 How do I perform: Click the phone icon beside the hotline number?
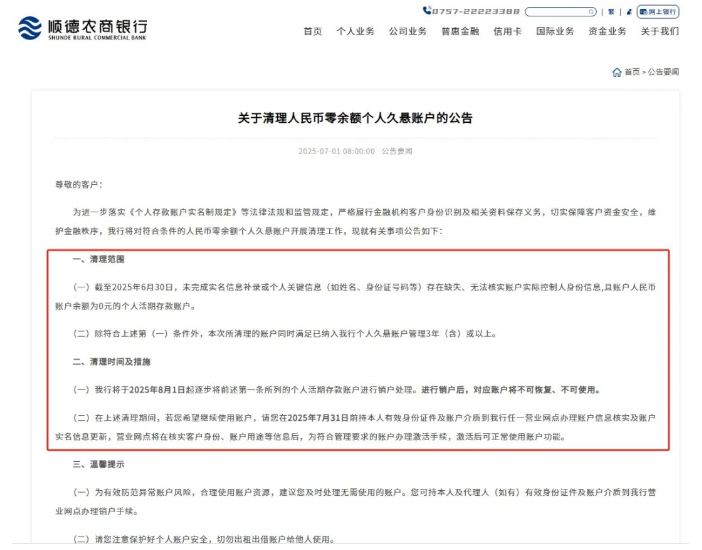427,10
